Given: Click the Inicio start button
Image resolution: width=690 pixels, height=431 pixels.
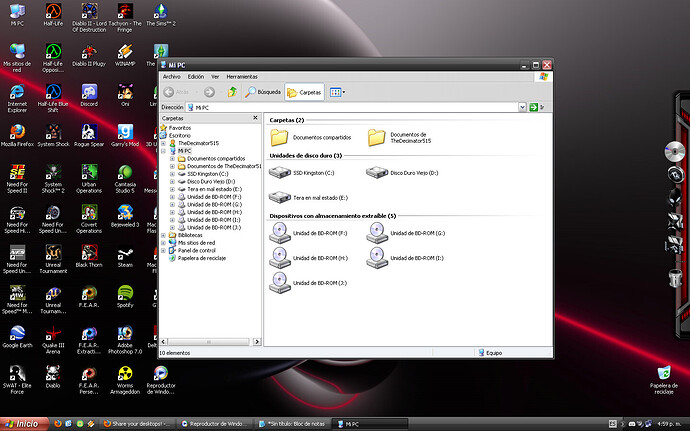Looking at the screenshot, I should coord(22,423).
